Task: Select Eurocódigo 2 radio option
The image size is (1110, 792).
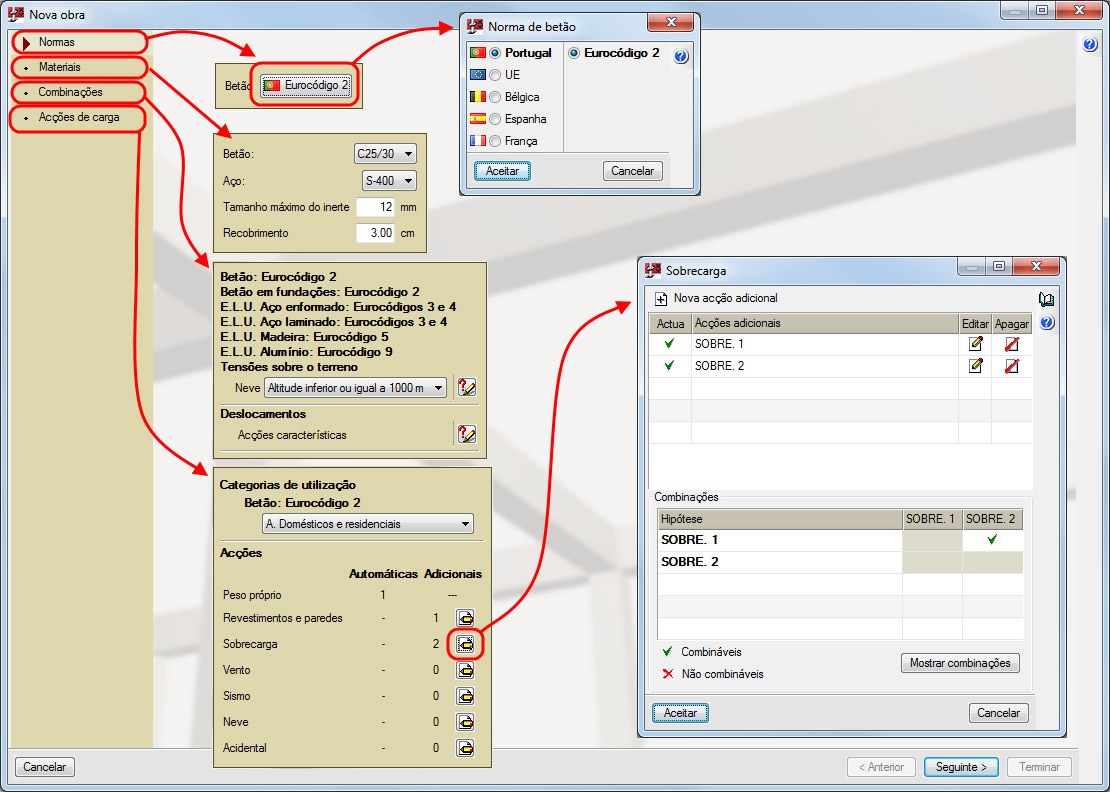Action: pos(574,53)
